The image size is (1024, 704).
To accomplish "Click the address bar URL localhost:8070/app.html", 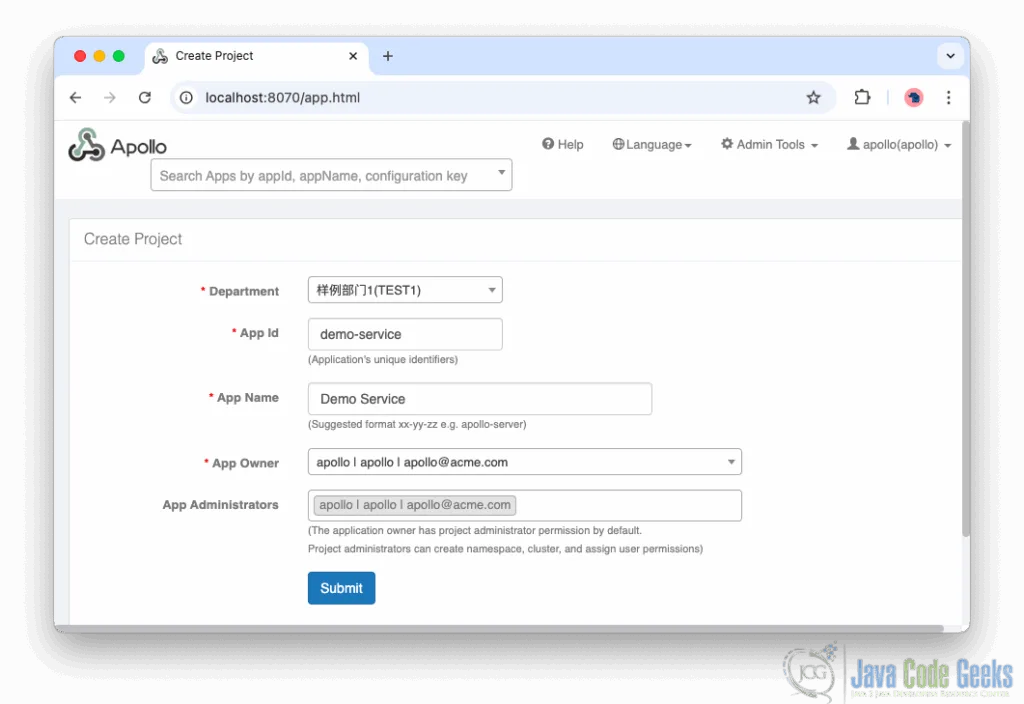I will point(283,97).
